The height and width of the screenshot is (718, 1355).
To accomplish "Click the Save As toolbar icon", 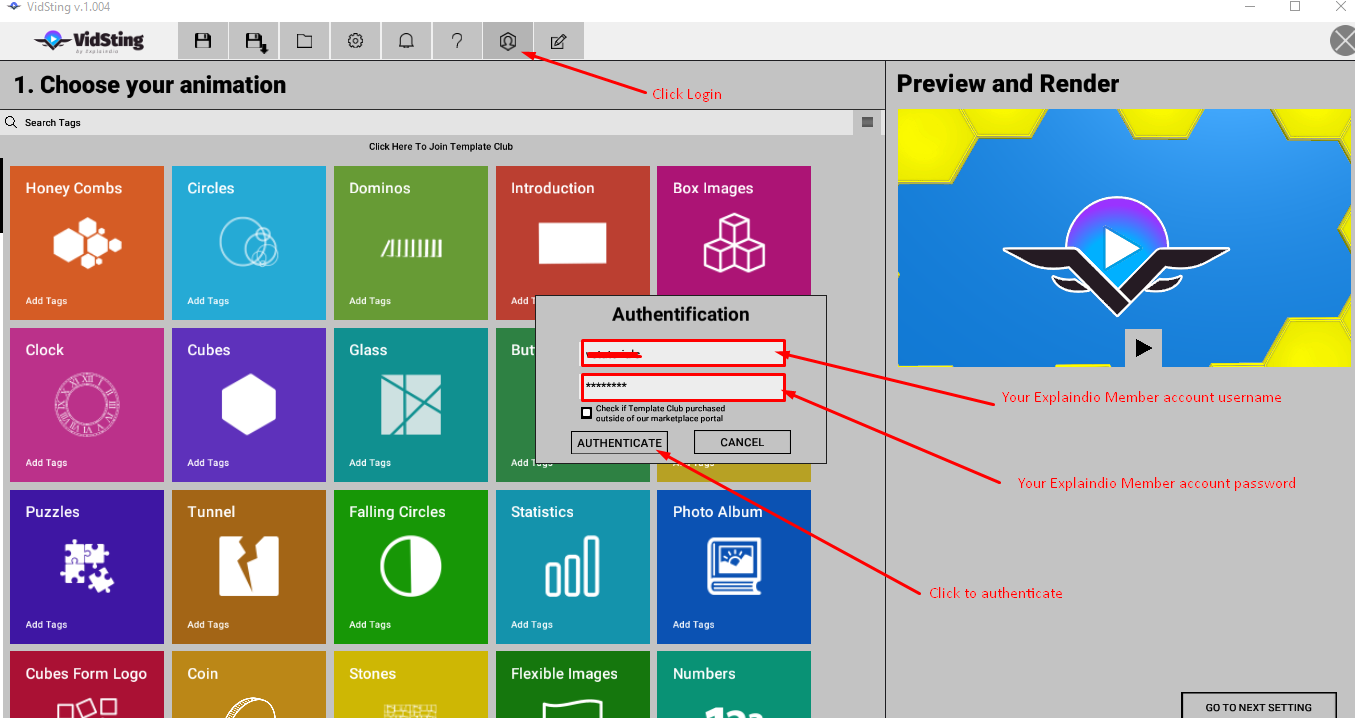I will tap(254, 41).
